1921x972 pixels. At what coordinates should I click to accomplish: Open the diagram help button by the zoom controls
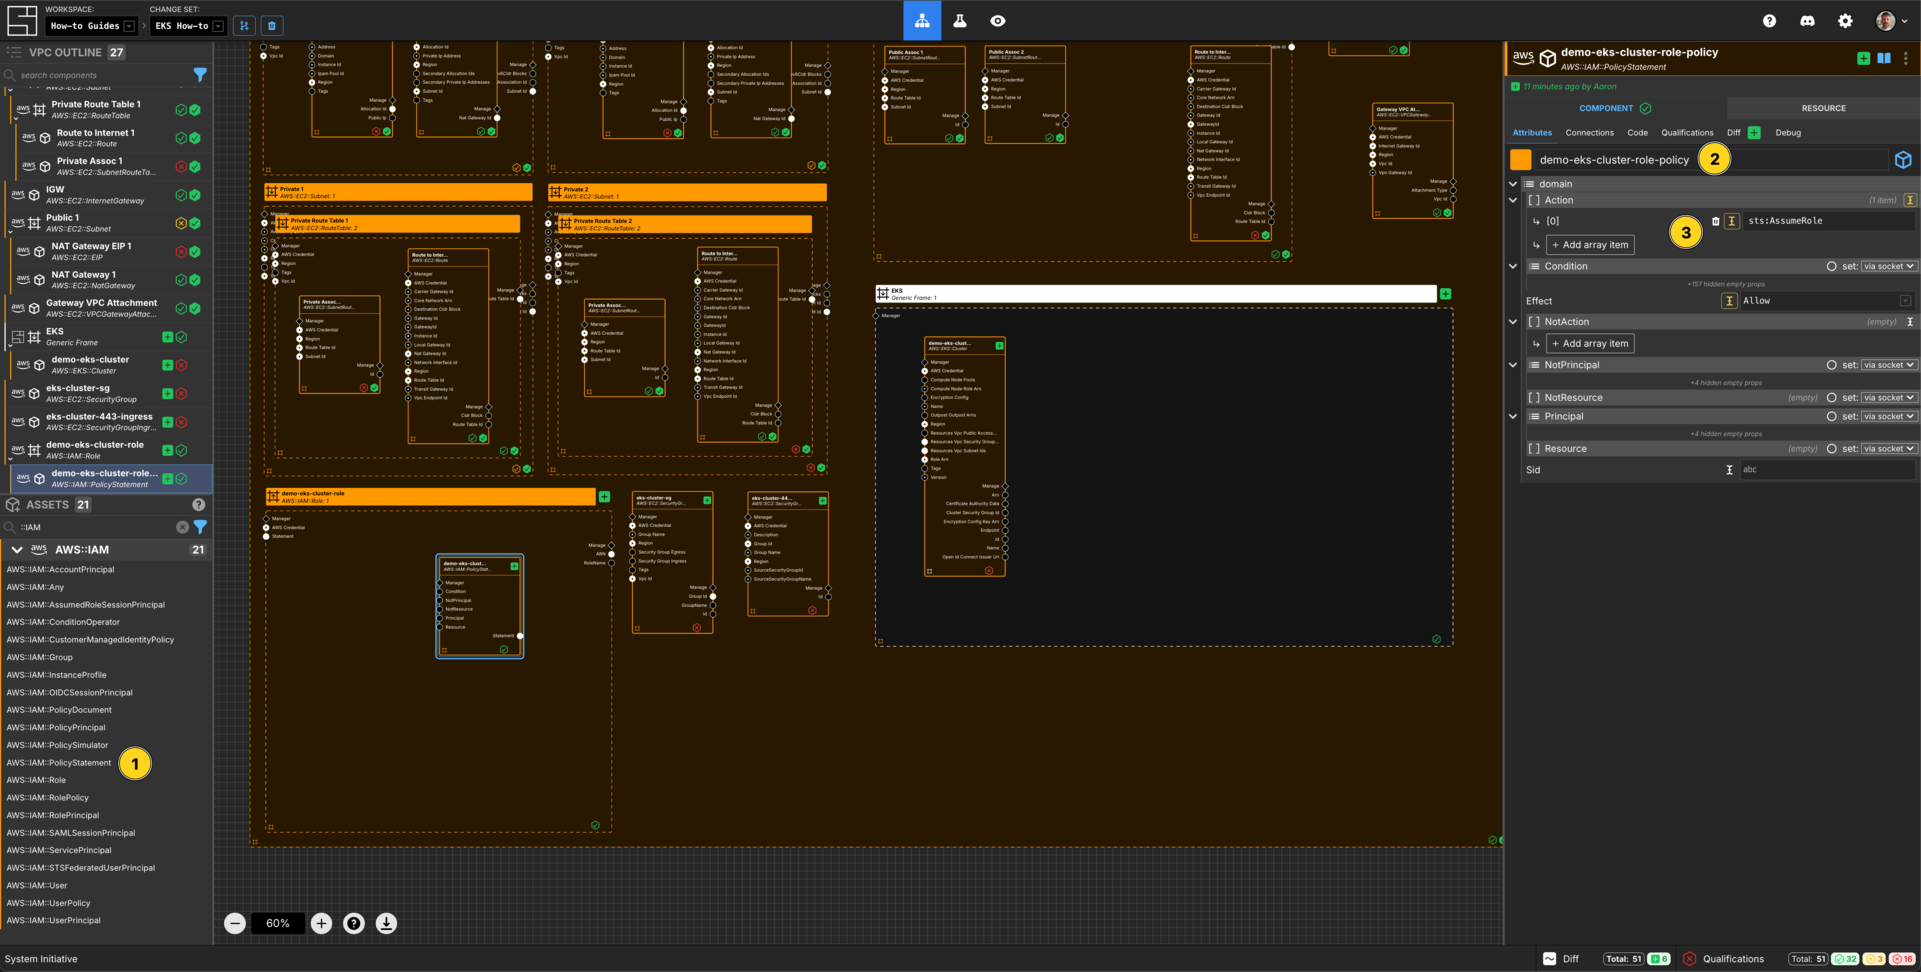(354, 923)
